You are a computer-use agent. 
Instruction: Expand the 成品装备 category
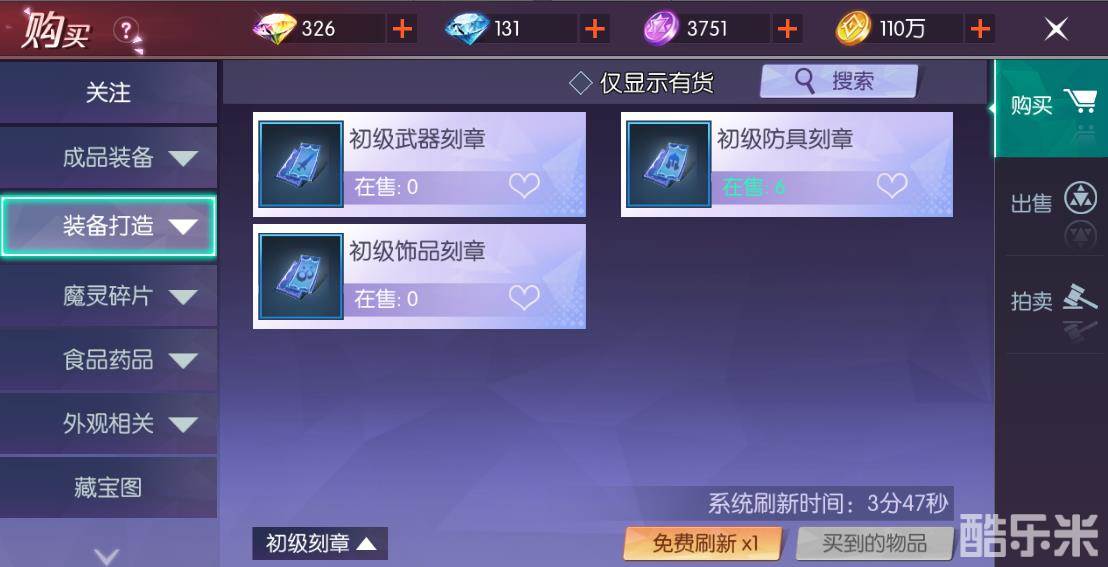point(108,158)
